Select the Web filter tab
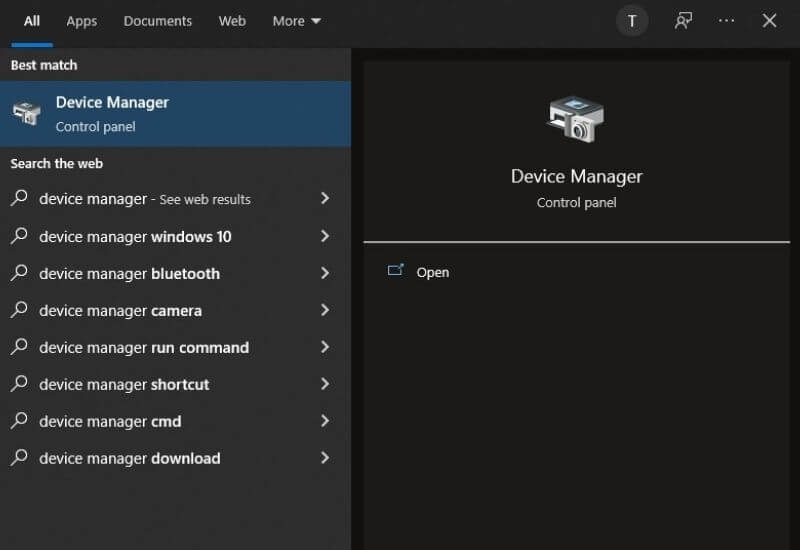 [232, 21]
